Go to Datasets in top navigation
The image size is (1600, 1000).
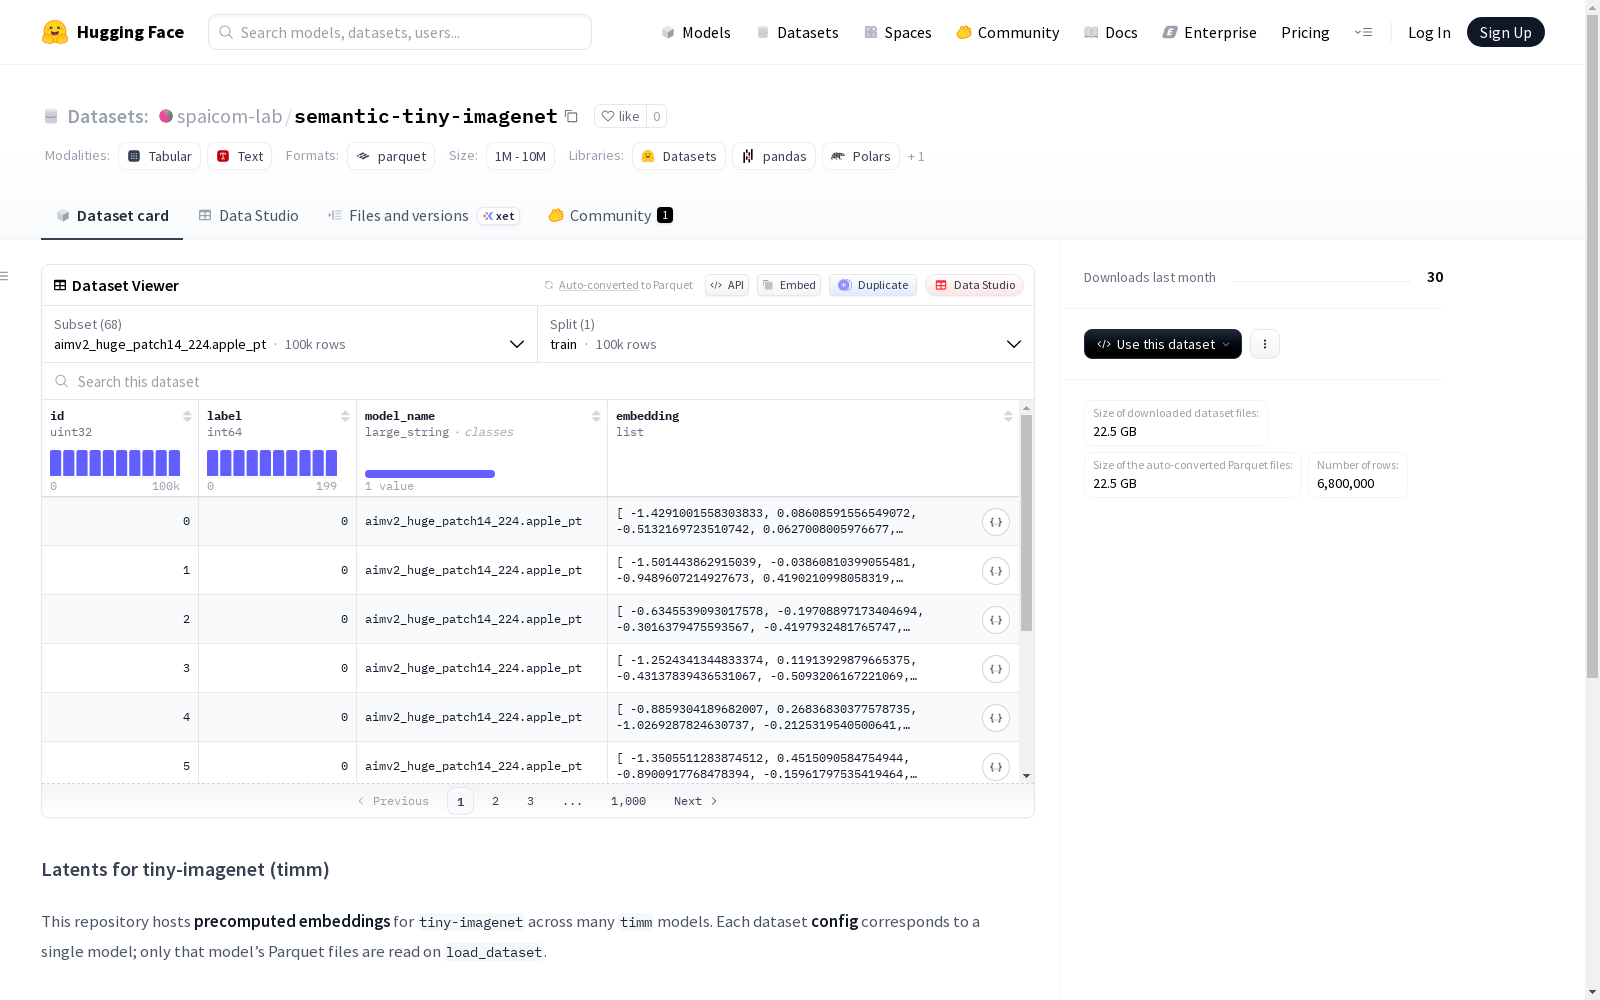(798, 32)
